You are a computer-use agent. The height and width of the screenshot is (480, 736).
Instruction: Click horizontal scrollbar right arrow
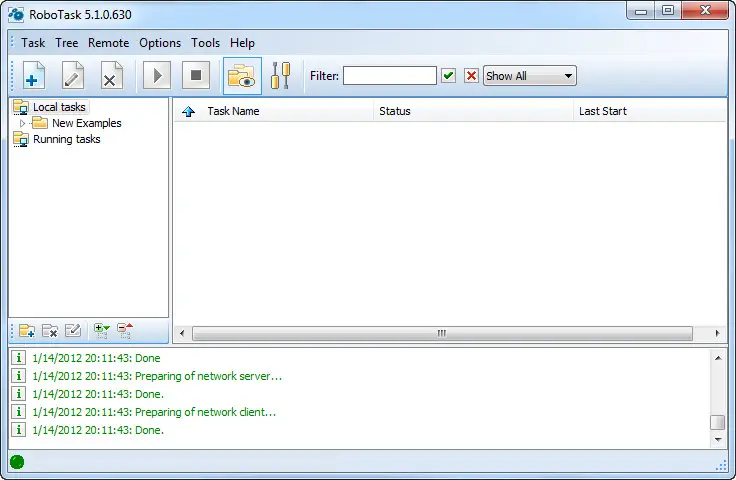(717, 334)
